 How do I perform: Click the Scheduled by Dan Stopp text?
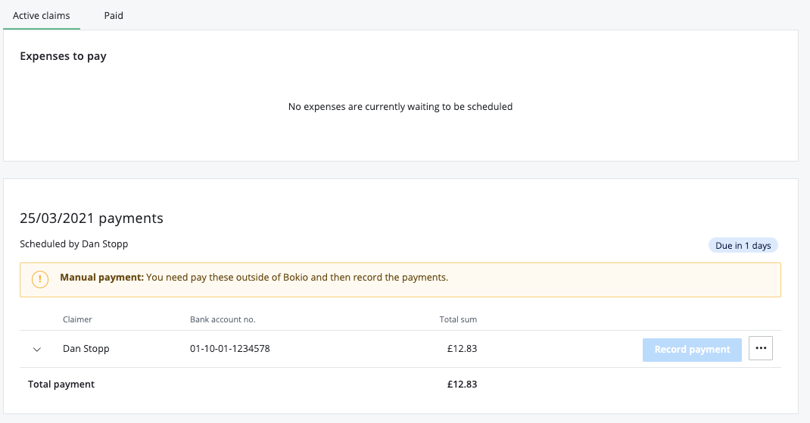(x=74, y=244)
